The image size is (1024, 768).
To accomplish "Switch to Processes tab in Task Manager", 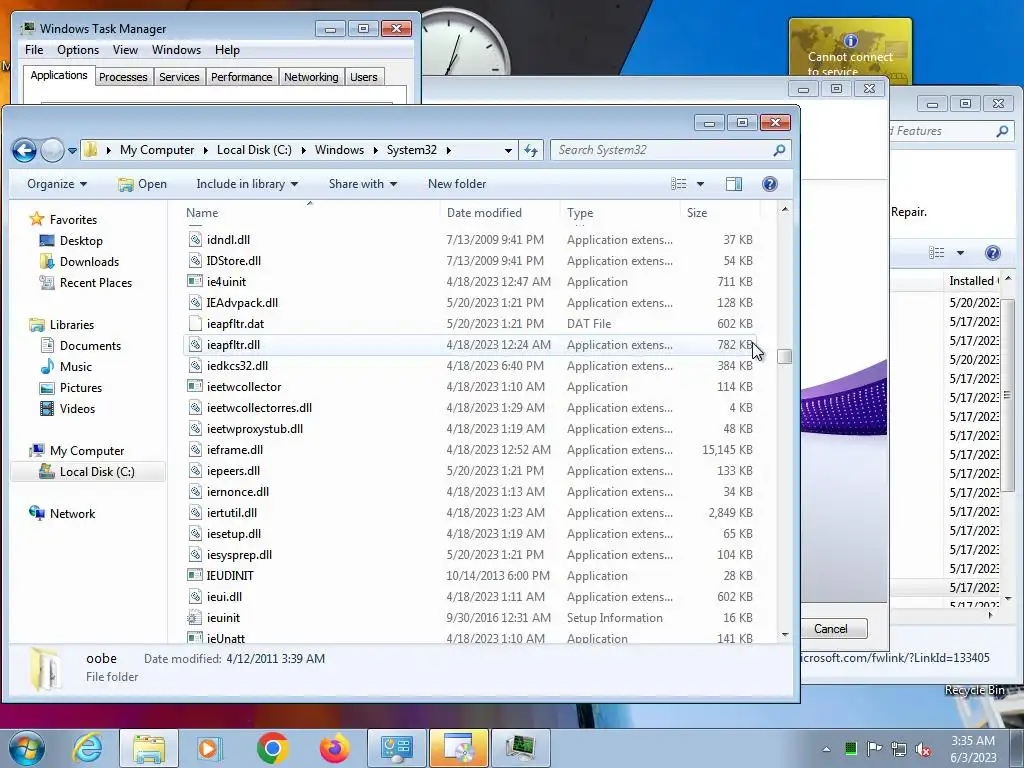I will [x=123, y=77].
